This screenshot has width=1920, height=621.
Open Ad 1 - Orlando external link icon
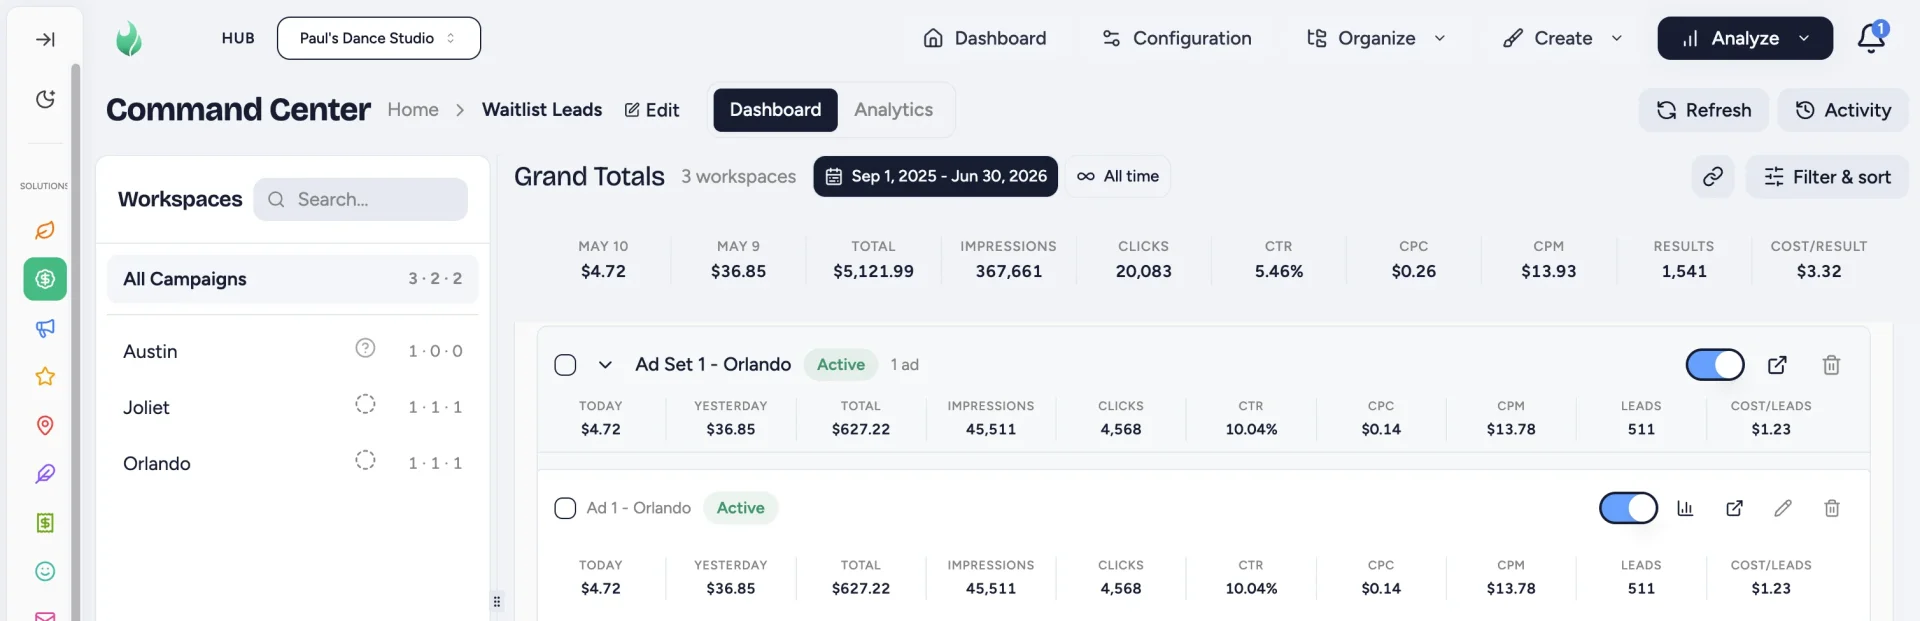(1735, 508)
